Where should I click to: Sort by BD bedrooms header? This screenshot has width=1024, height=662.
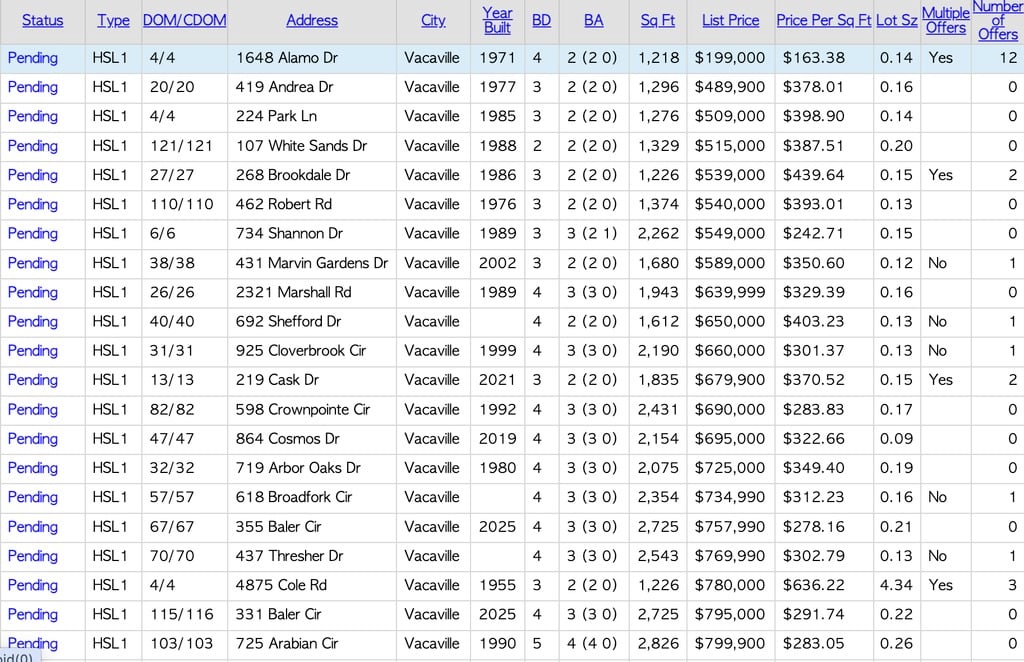pyautogui.click(x=541, y=20)
